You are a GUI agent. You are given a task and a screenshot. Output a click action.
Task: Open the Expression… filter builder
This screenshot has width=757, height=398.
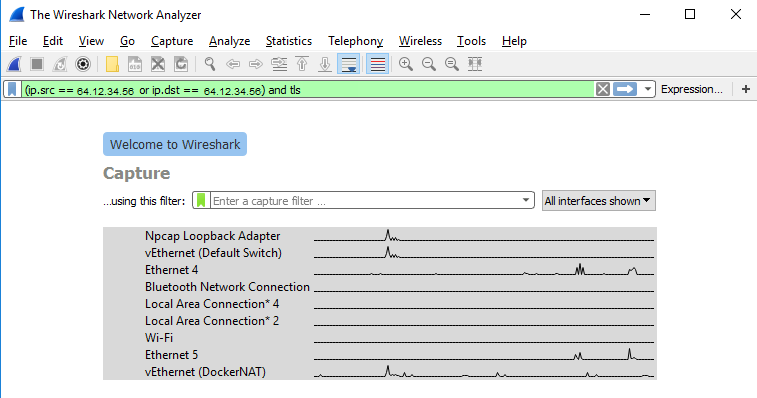tap(692, 89)
